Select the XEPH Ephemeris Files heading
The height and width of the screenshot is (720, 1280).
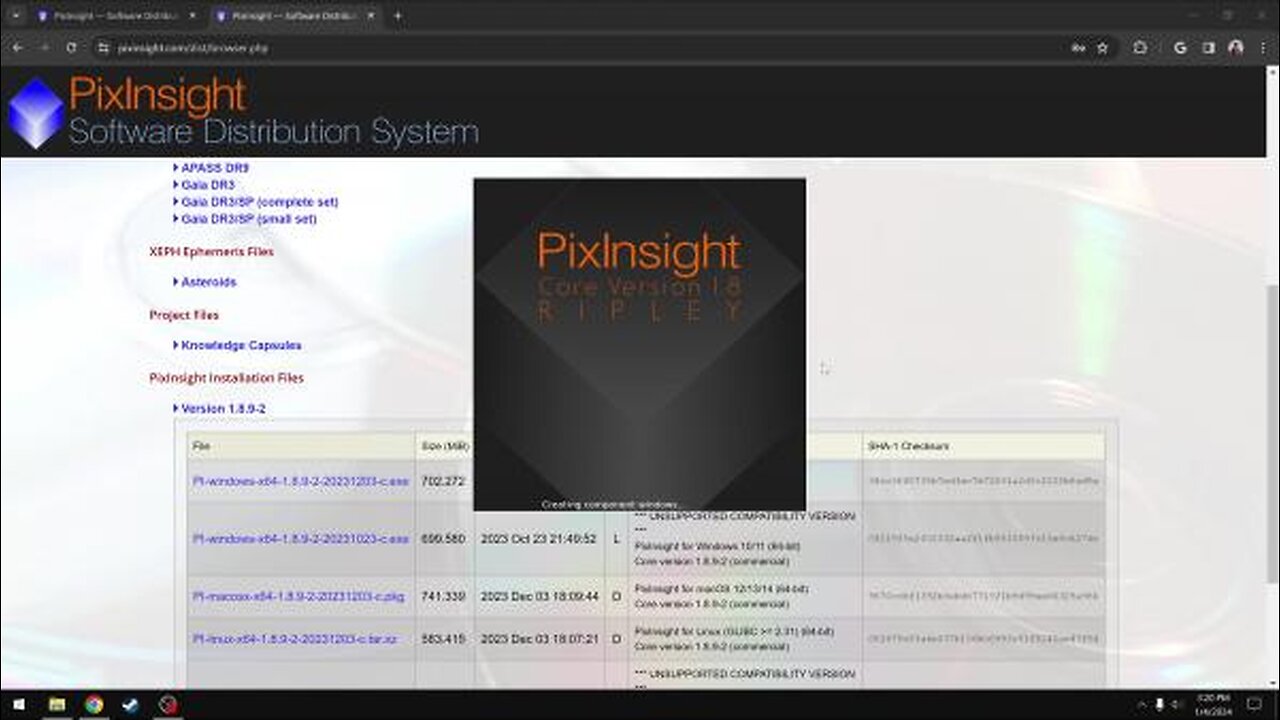click(x=211, y=251)
